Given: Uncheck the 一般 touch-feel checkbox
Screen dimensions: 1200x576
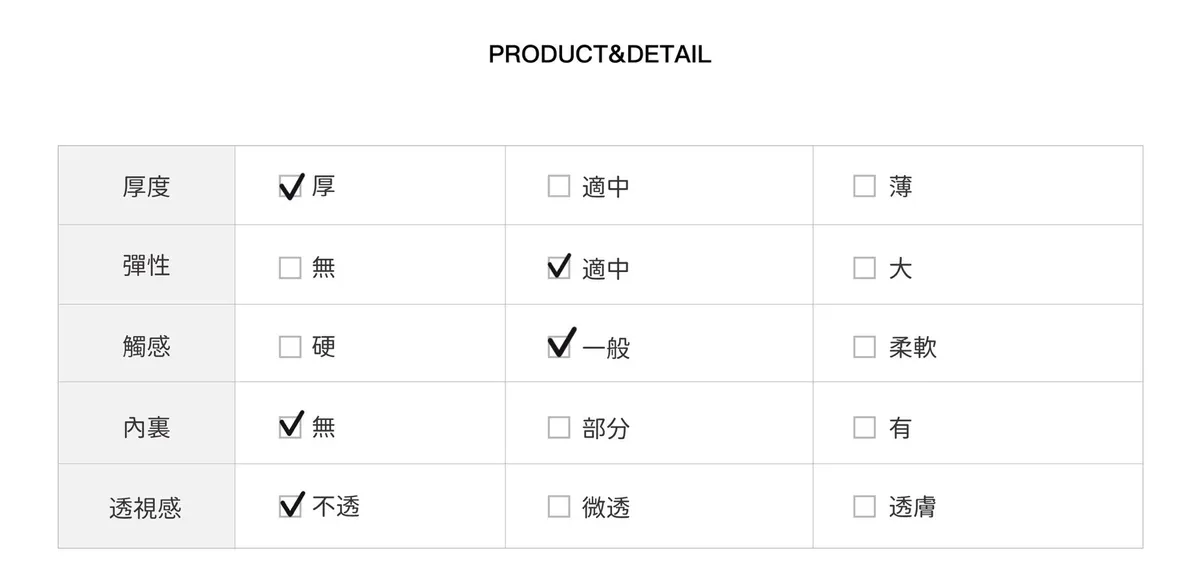Looking at the screenshot, I should coord(559,347).
